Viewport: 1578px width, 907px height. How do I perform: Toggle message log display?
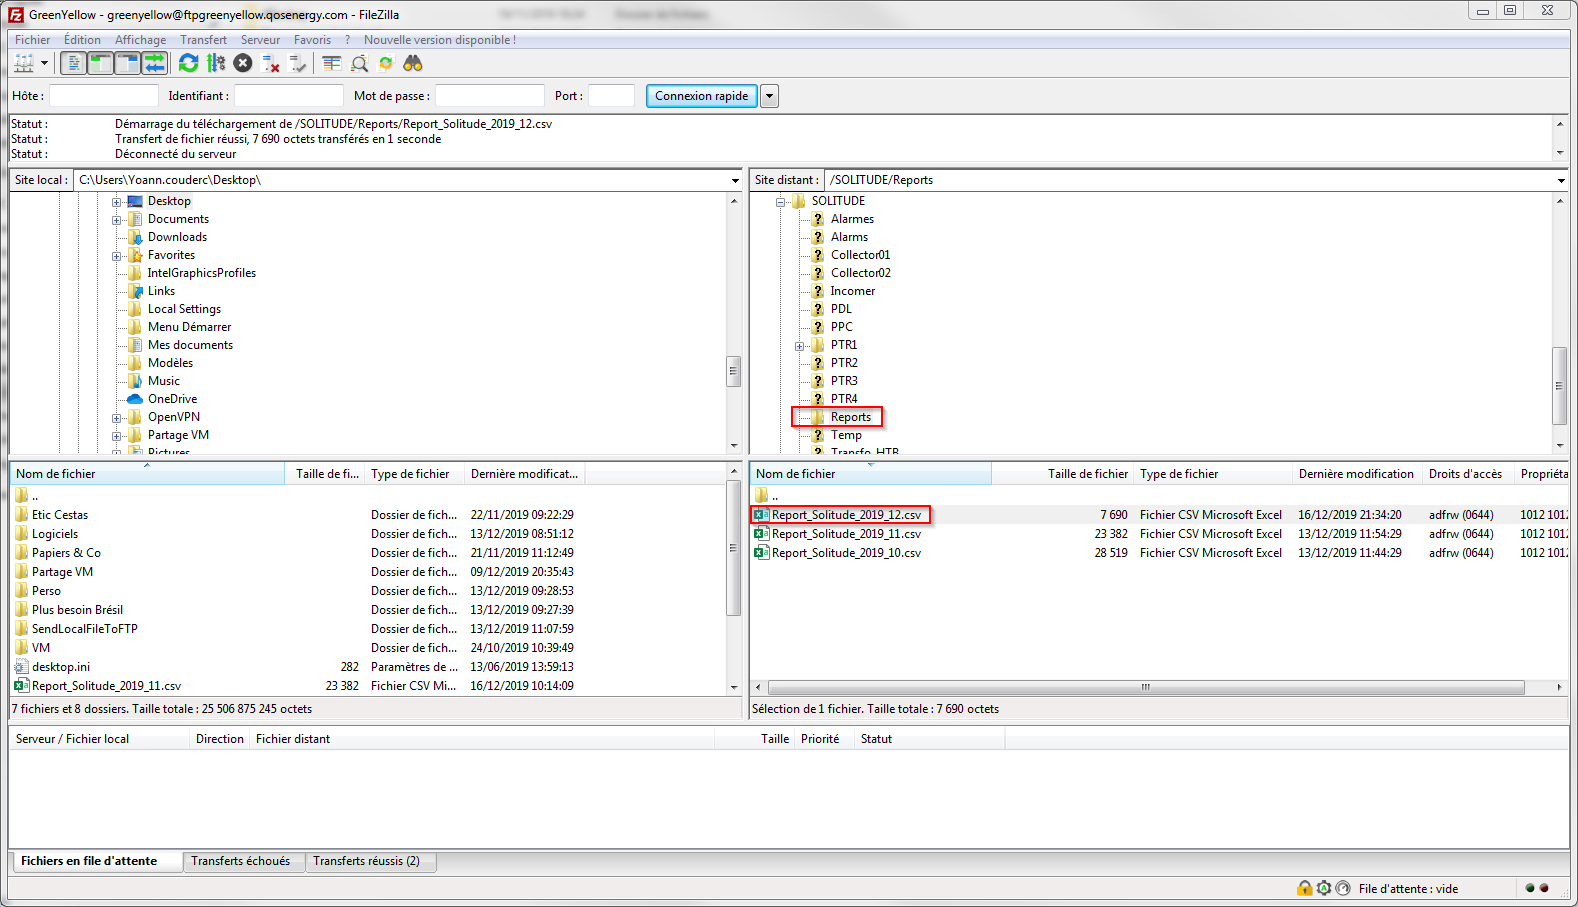coord(73,64)
